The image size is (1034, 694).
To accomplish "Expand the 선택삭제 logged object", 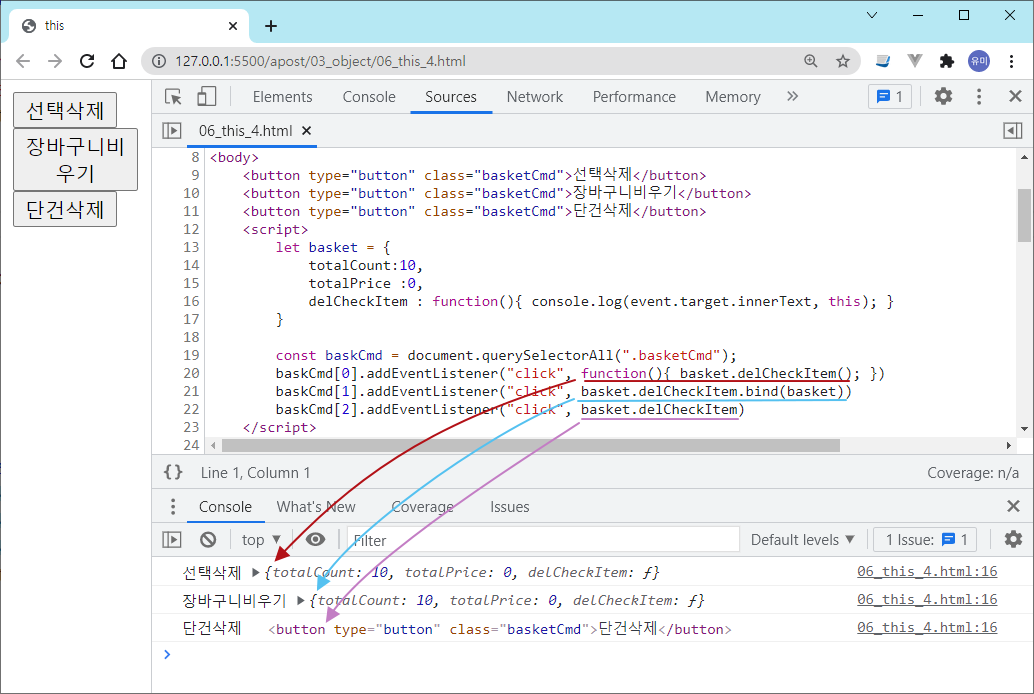I will pyautogui.click(x=256, y=573).
